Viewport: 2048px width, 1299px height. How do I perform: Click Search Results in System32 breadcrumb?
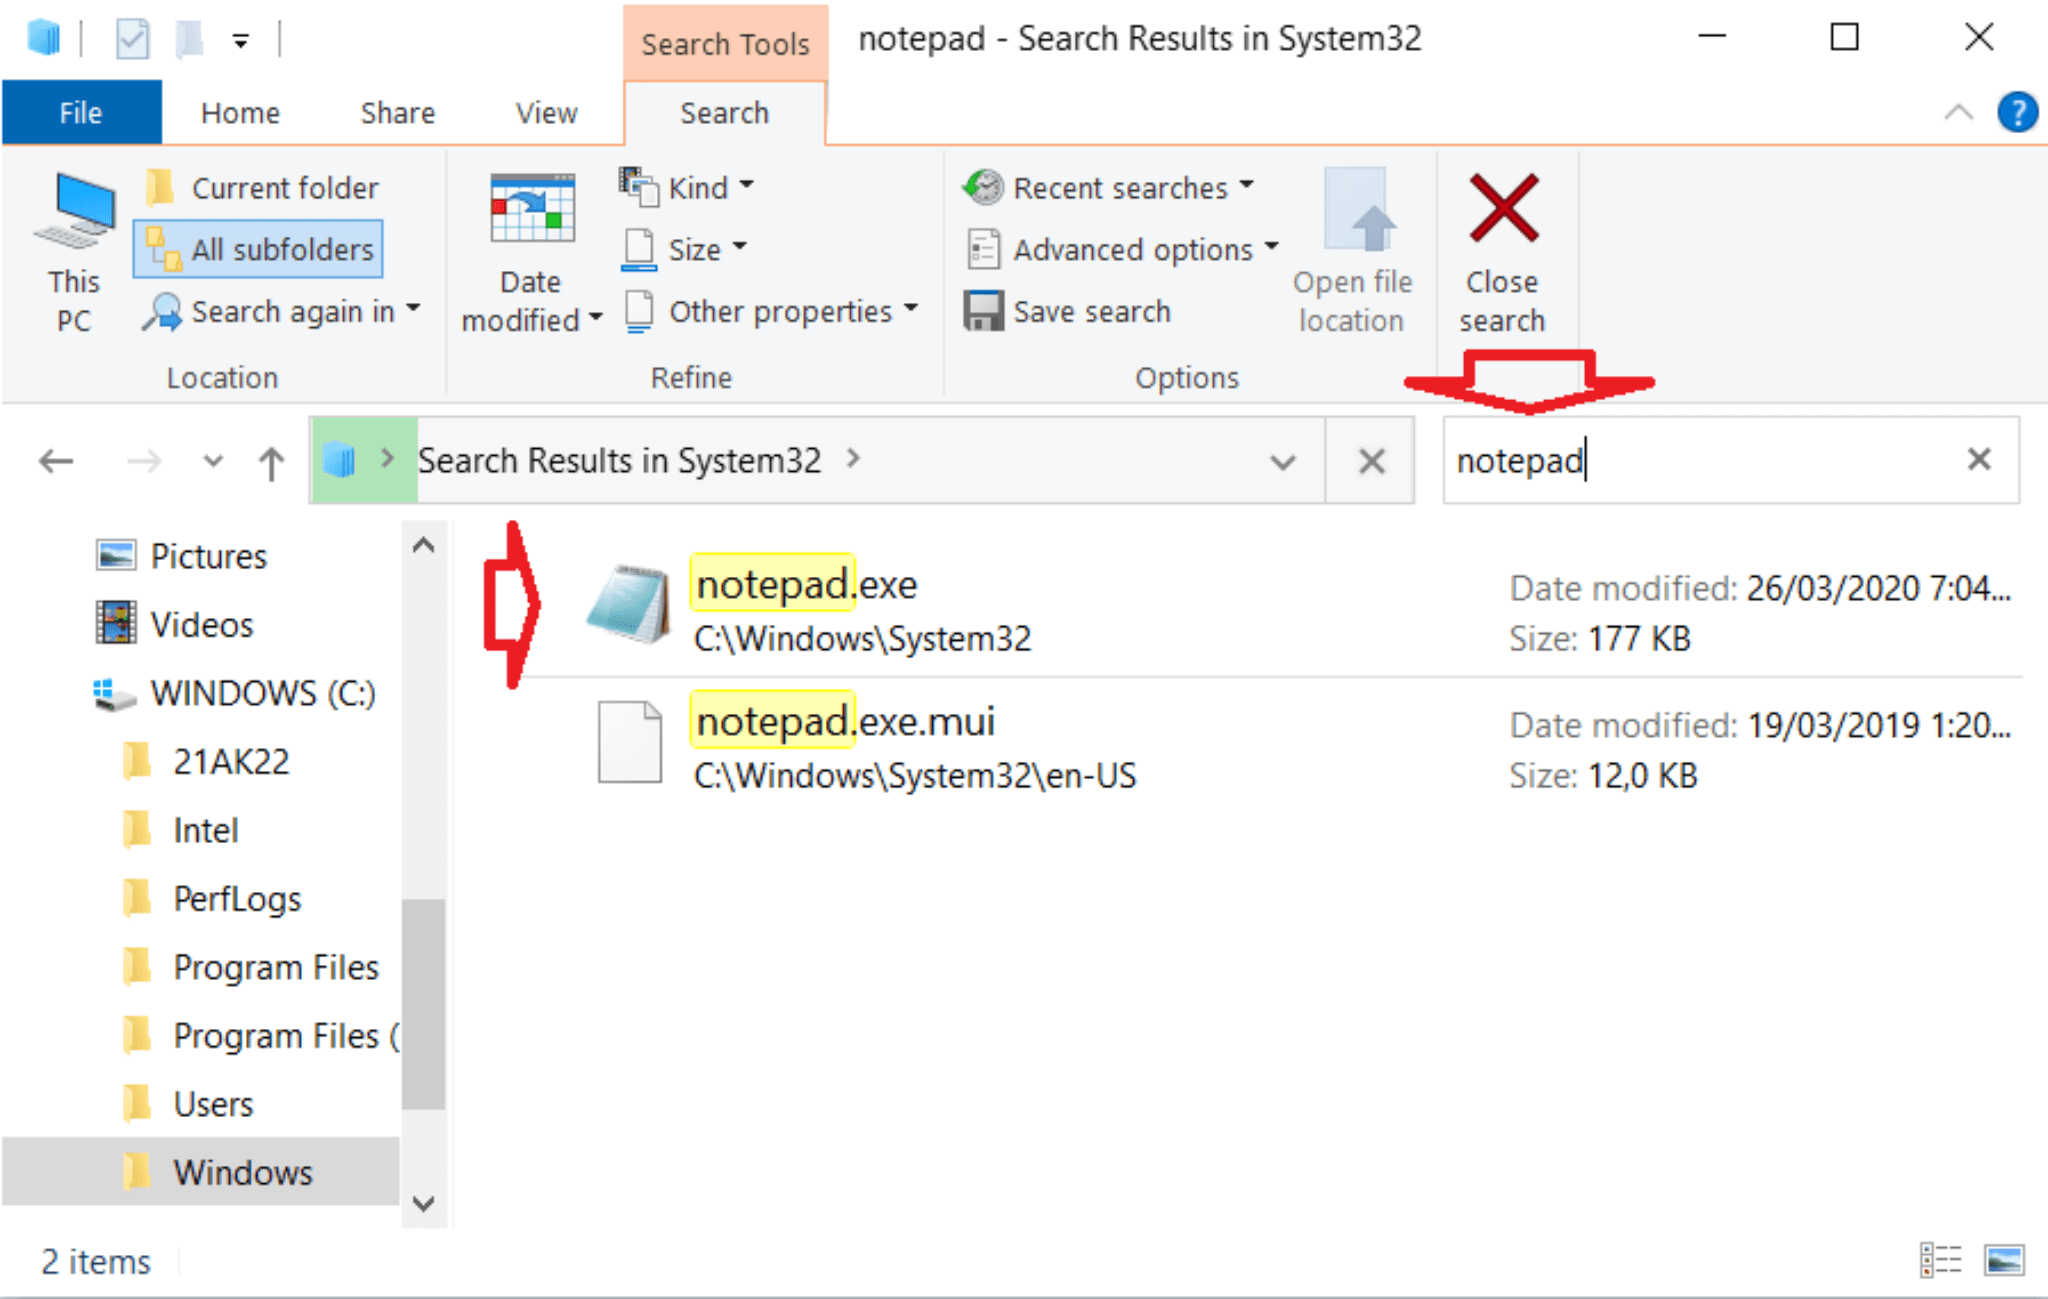coord(619,460)
